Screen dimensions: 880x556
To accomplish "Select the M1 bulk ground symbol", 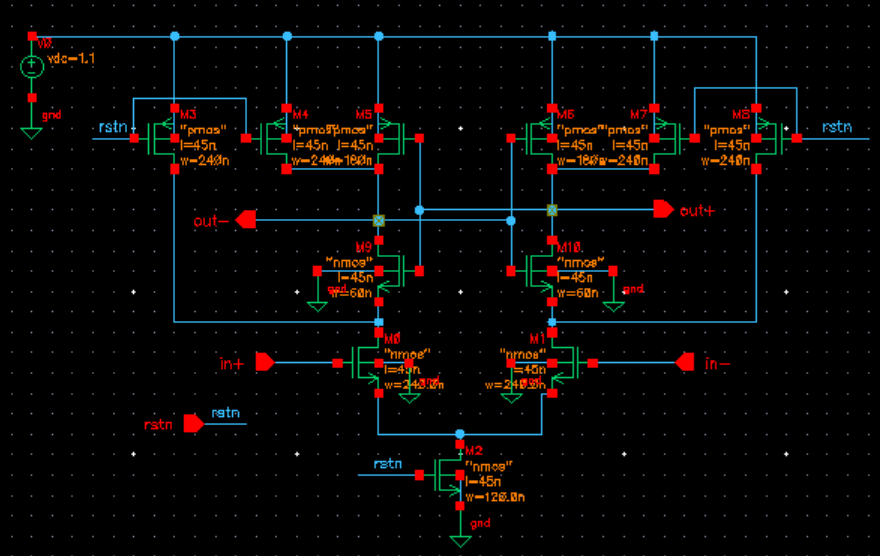I will 511,398.
